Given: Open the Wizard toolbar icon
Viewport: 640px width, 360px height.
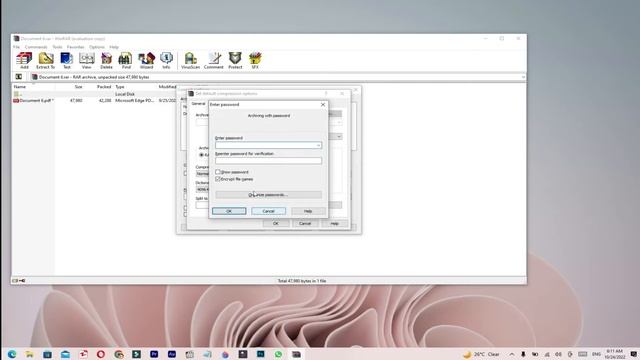Looking at the screenshot, I should pos(146,60).
